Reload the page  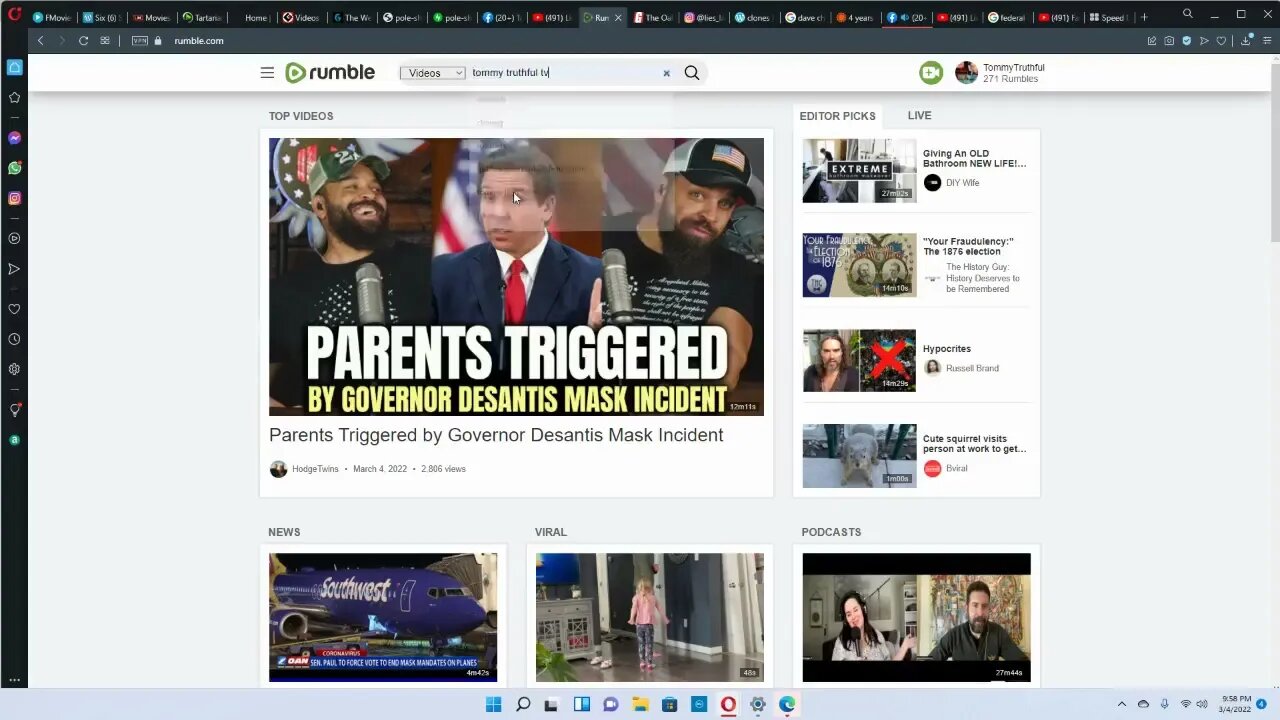pyautogui.click(x=83, y=41)
